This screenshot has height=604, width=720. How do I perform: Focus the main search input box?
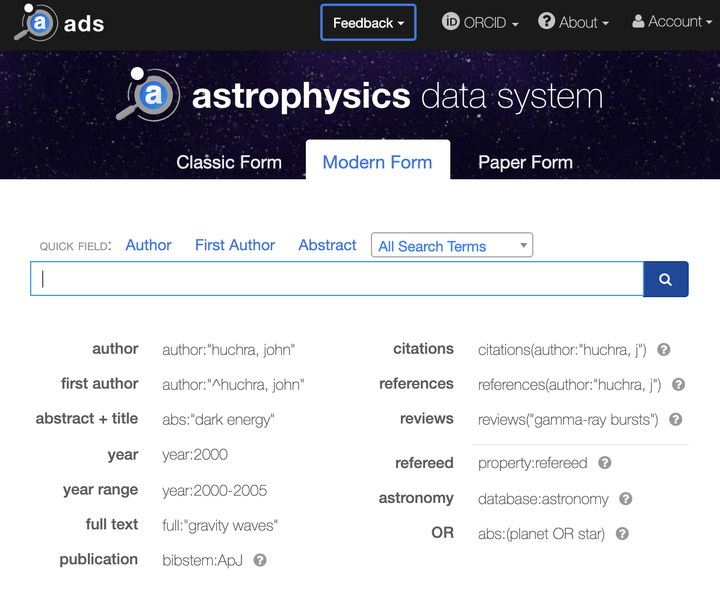pyautogui.click(x=337, y=279)
